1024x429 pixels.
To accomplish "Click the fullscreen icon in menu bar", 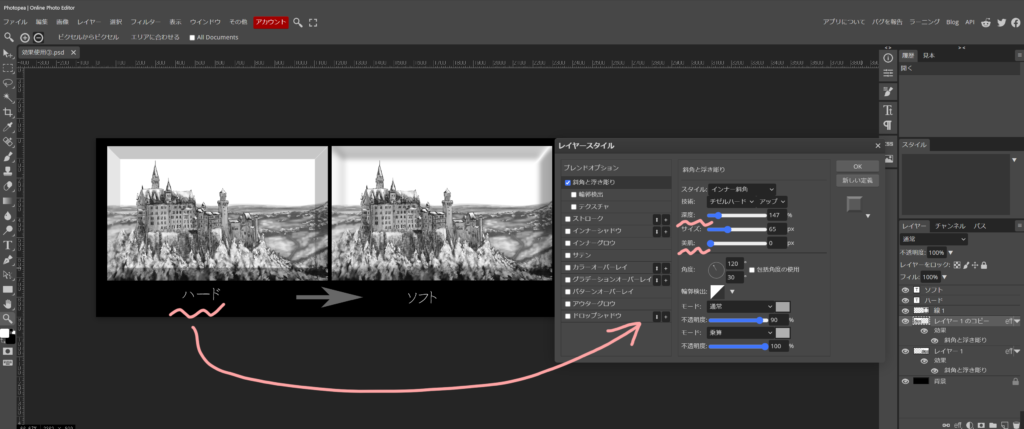I will (x=313, y=21).
